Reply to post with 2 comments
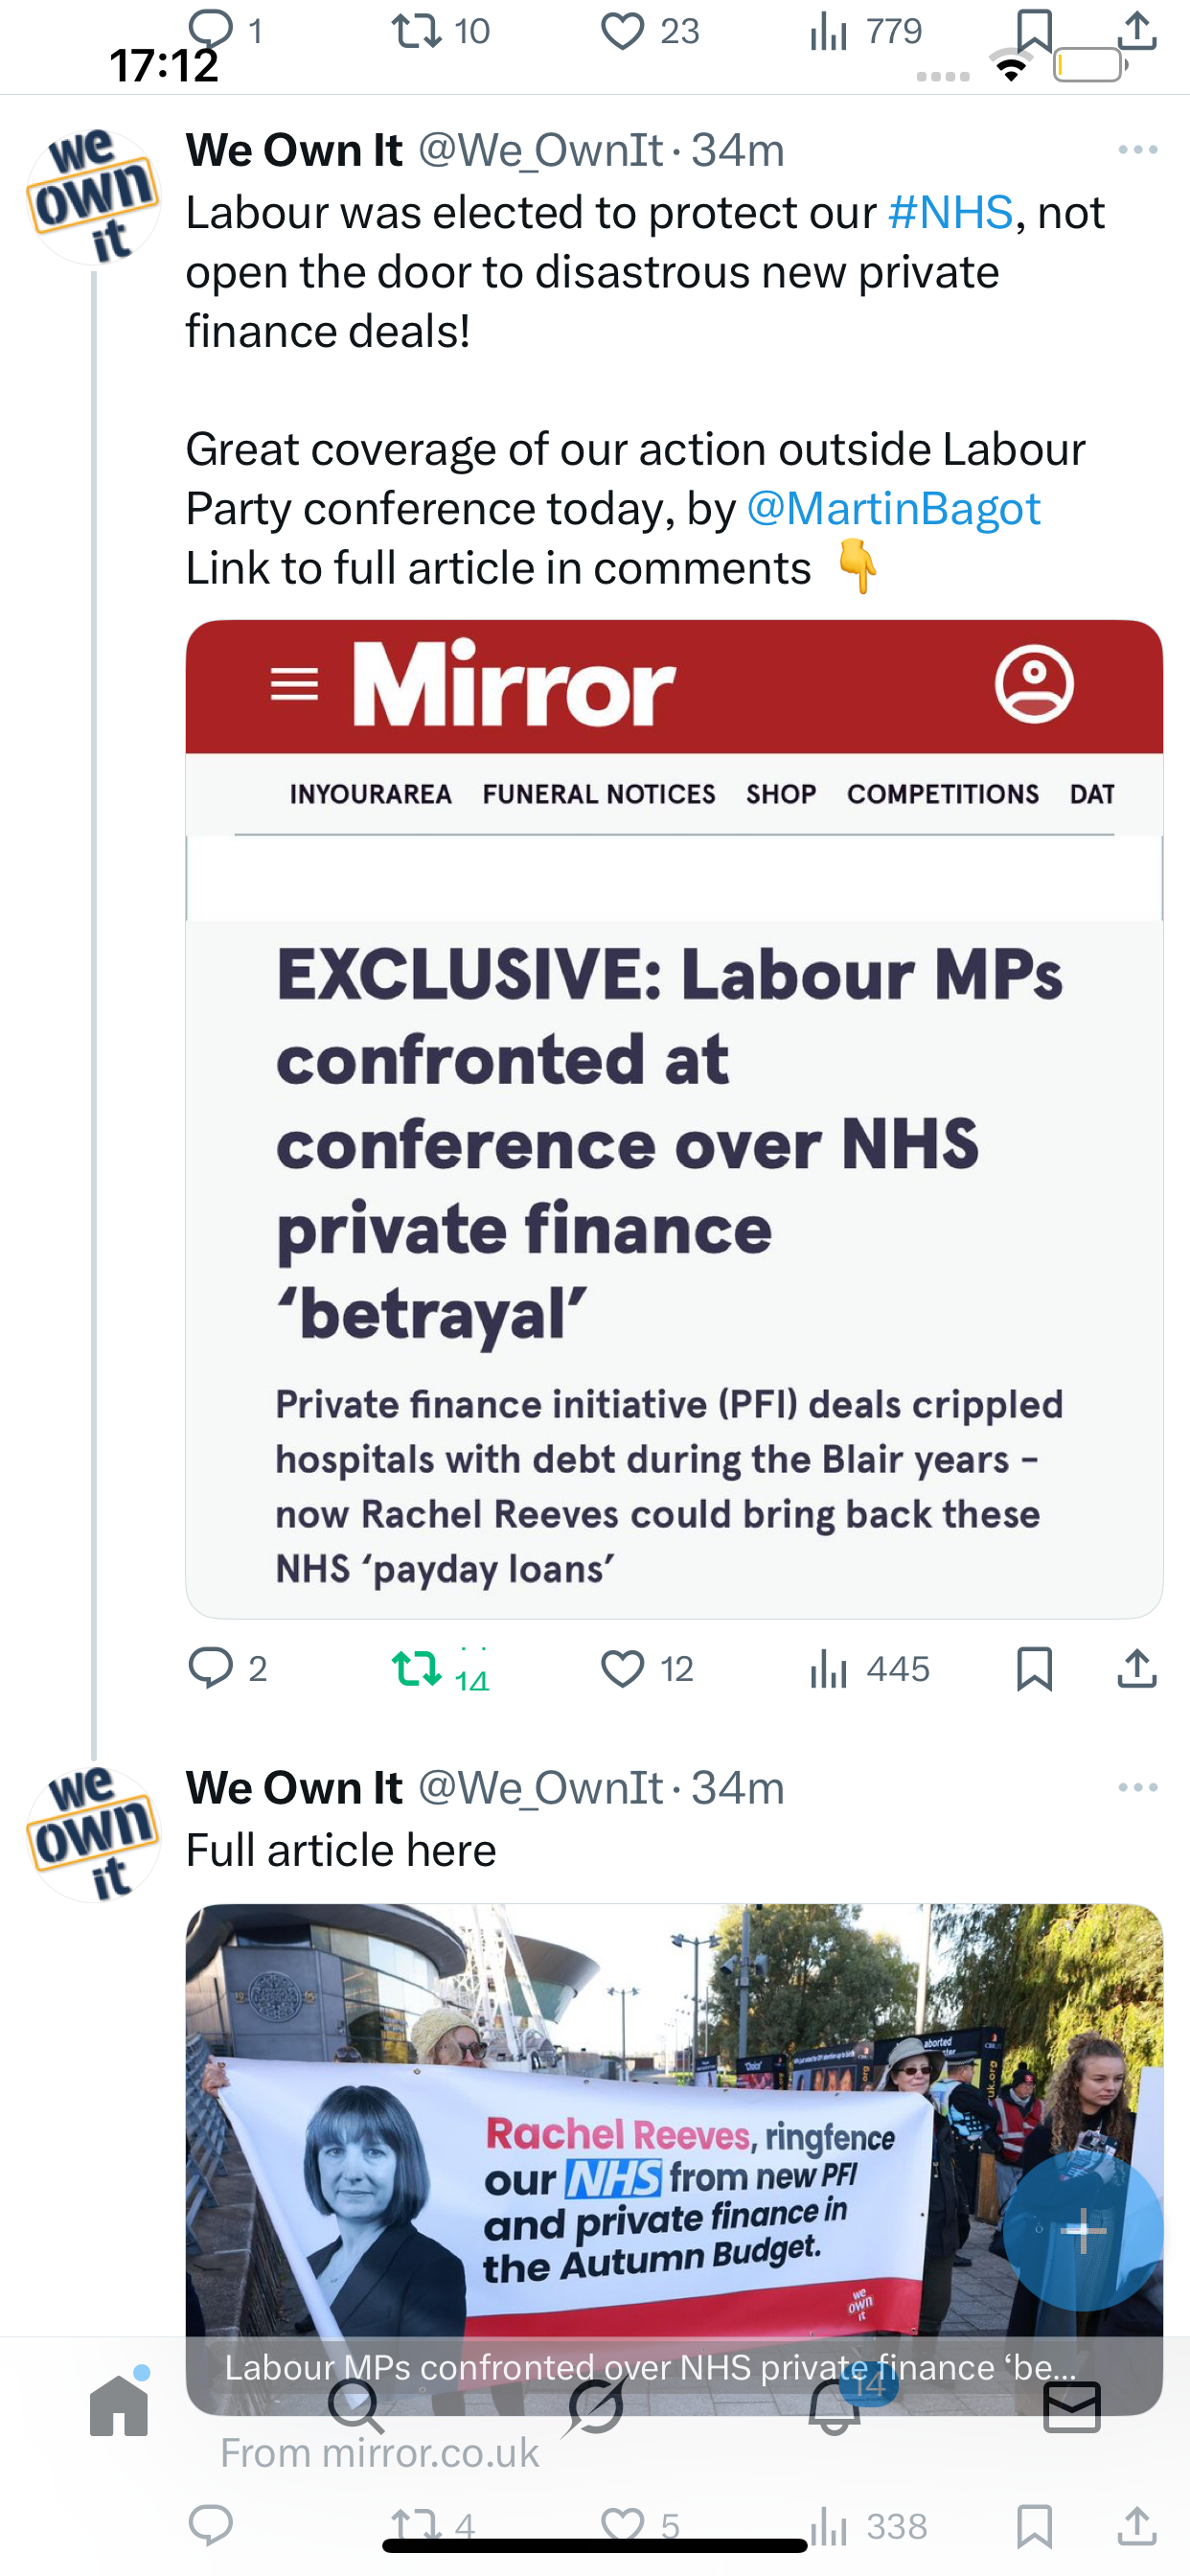Screen dimensions: 1190x2576 point(211,1669)
